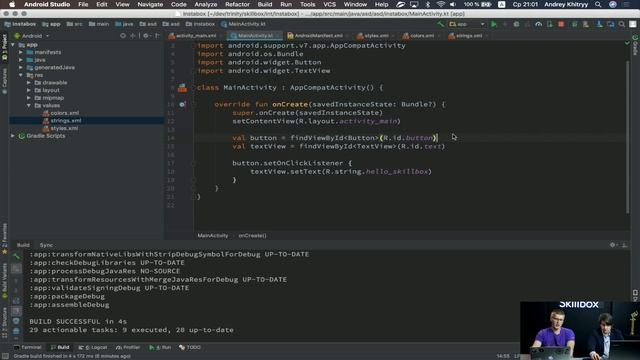Expand the layout folder
The image size is (640, 360).
(x=29, y=90)
